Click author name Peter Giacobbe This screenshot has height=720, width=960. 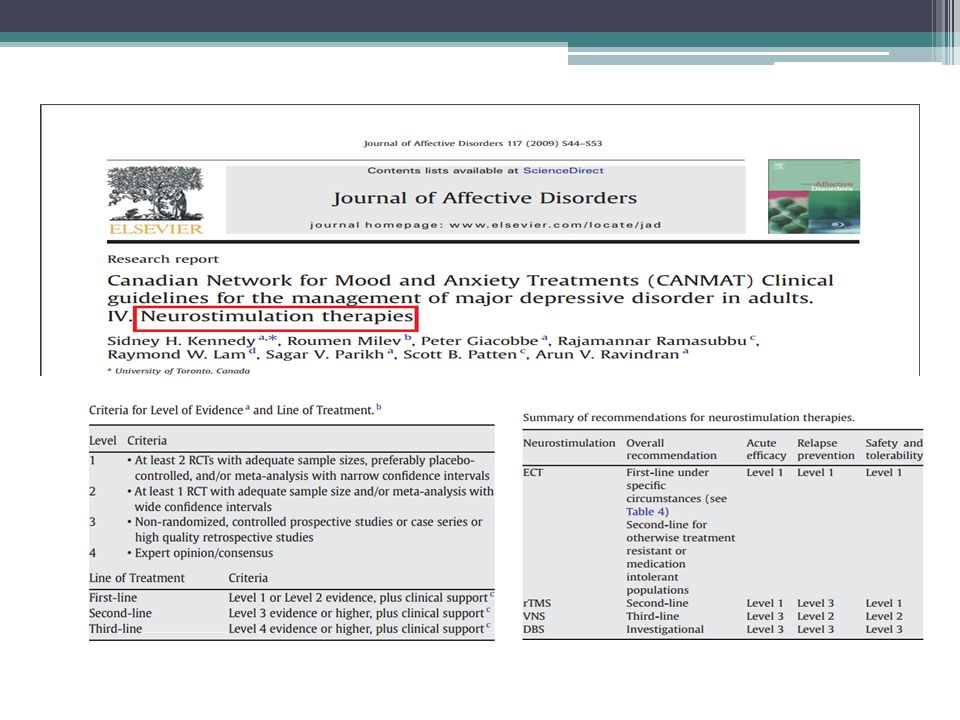[x=479, y=341]
